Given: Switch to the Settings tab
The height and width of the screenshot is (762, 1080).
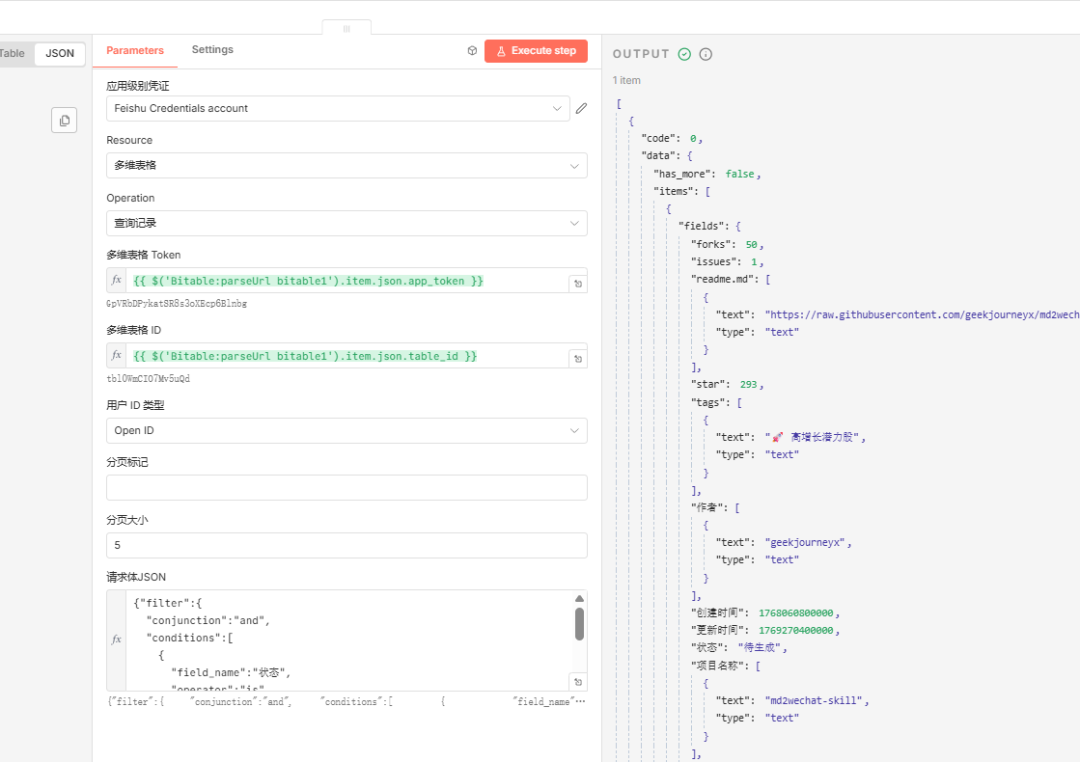Looking at the screenshot, I should click(212, 50).
